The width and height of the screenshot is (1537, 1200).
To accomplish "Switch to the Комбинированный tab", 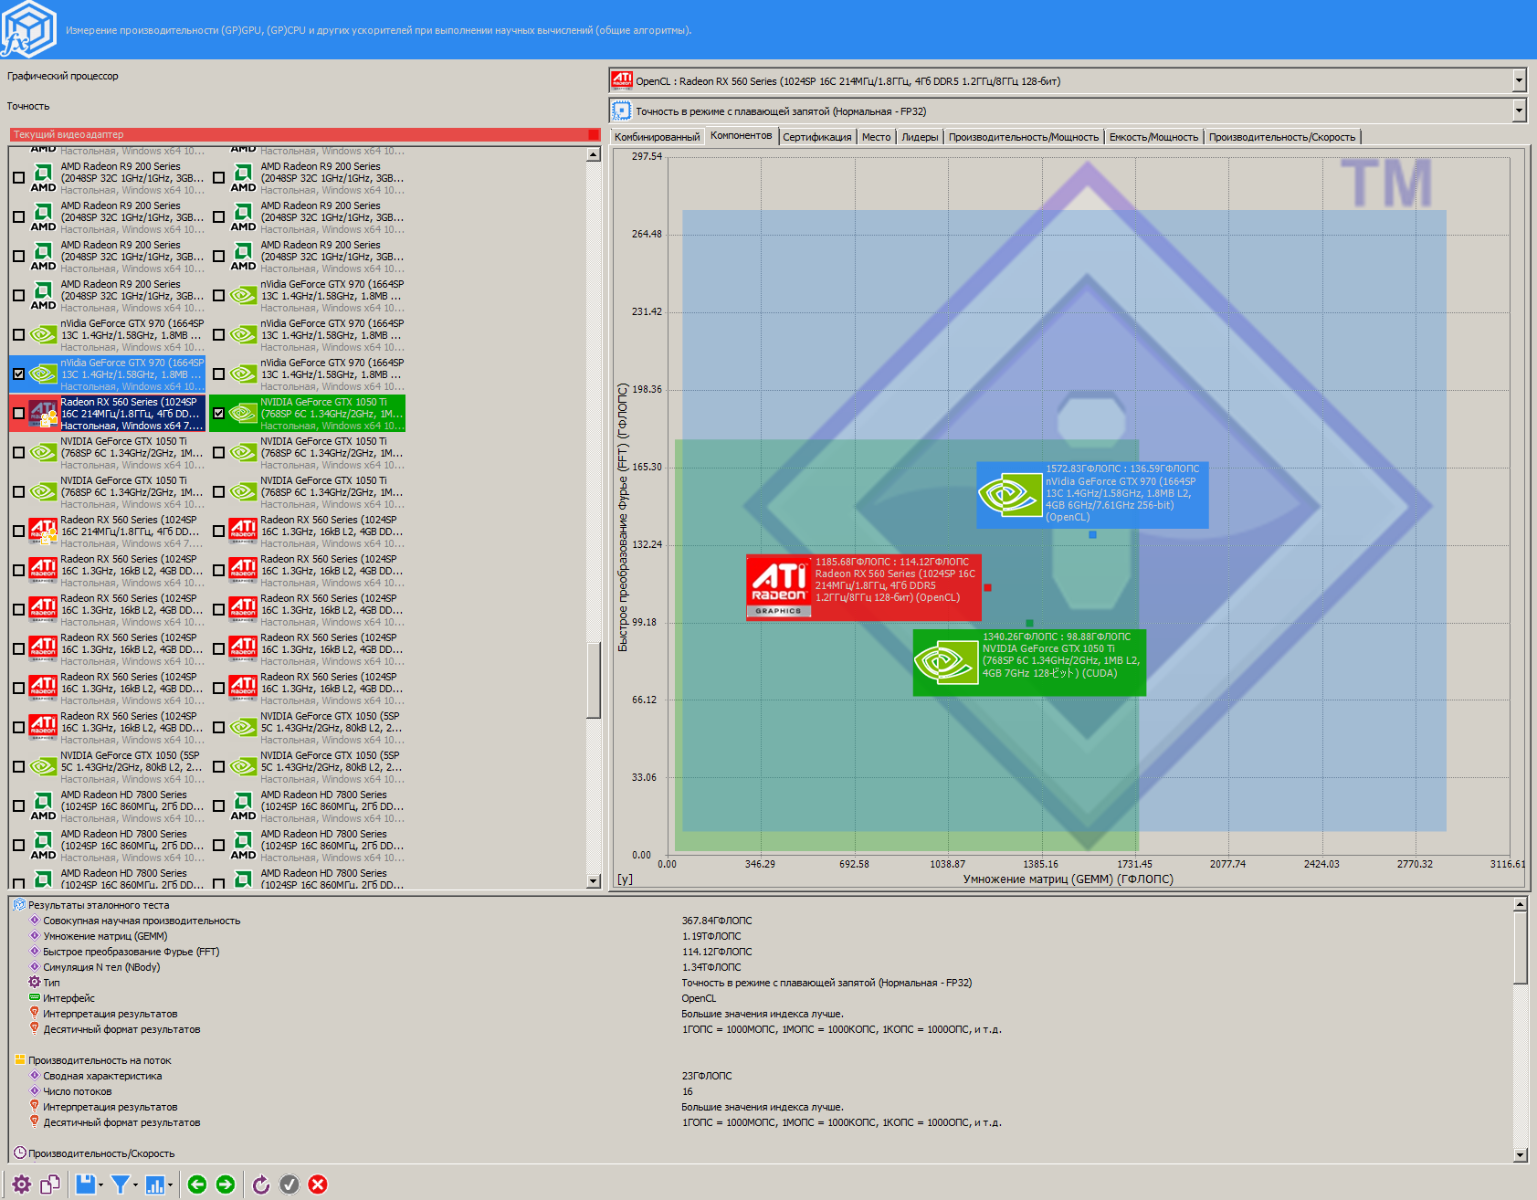I will (657, 137).
